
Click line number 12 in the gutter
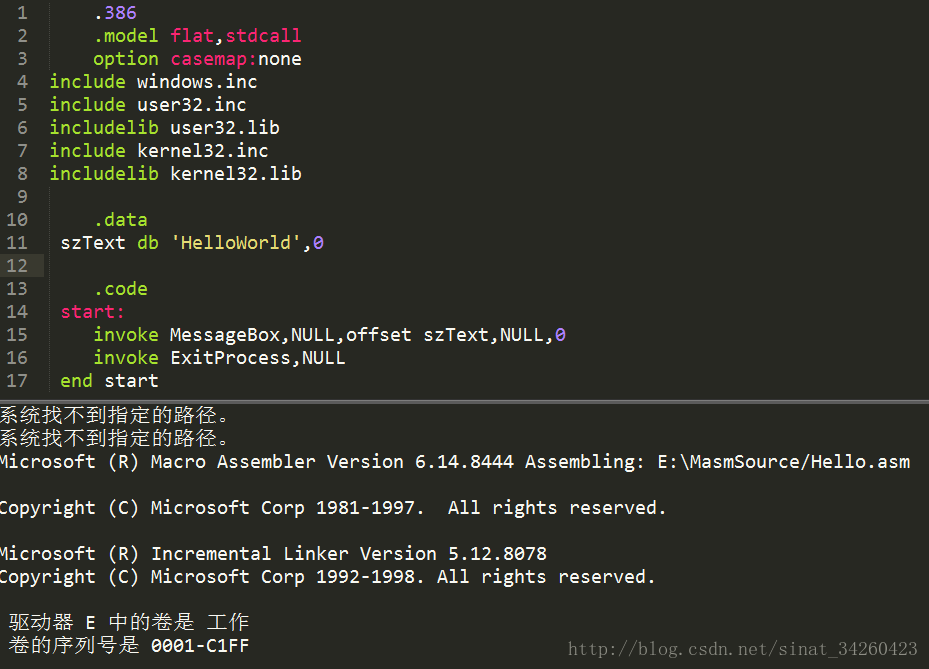tap(17, 266)
